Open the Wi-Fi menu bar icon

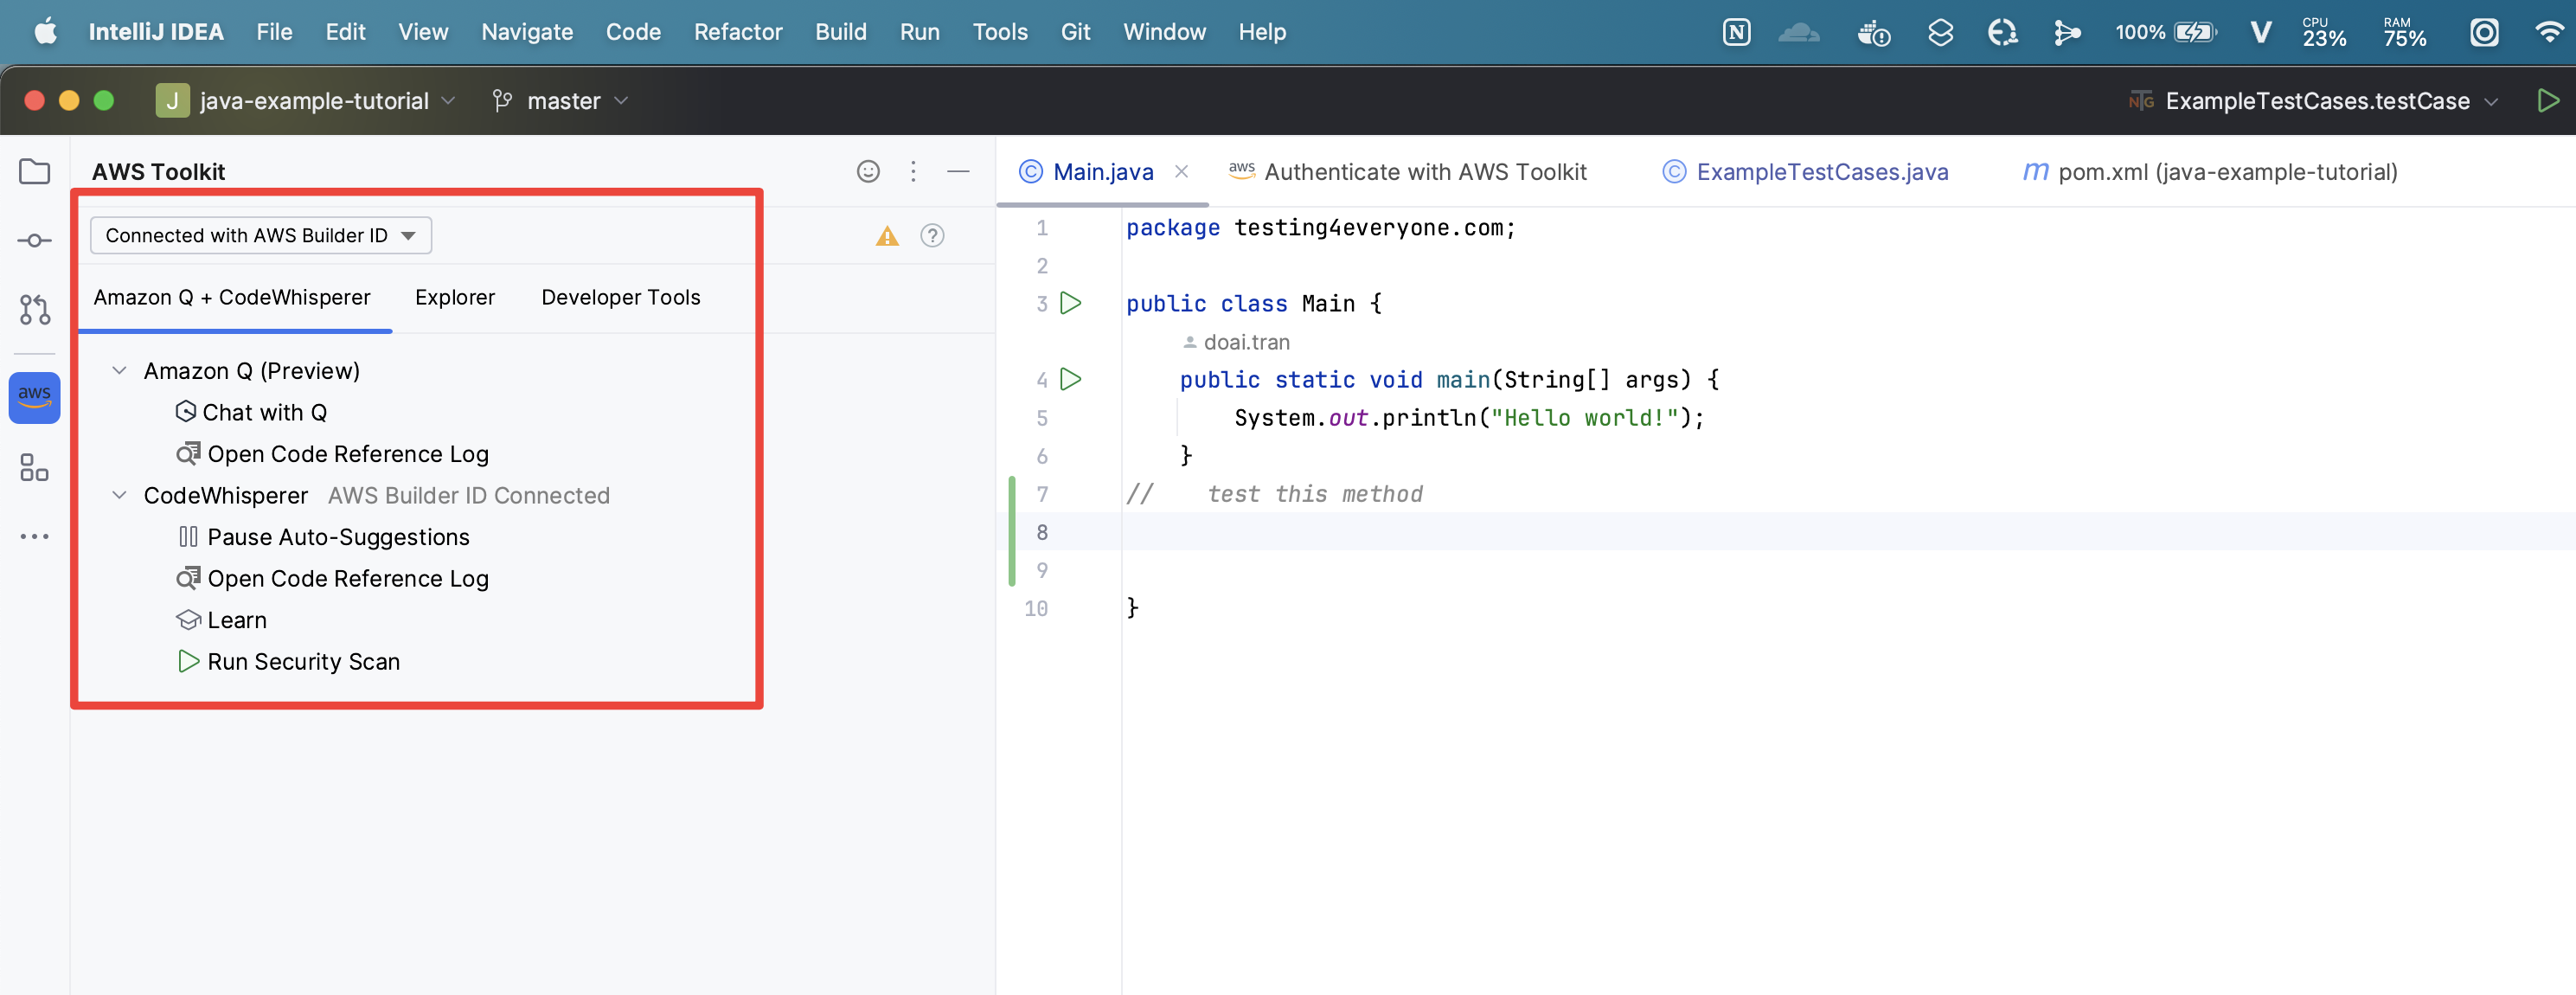pyautogui.click(x=2550, y=32)
